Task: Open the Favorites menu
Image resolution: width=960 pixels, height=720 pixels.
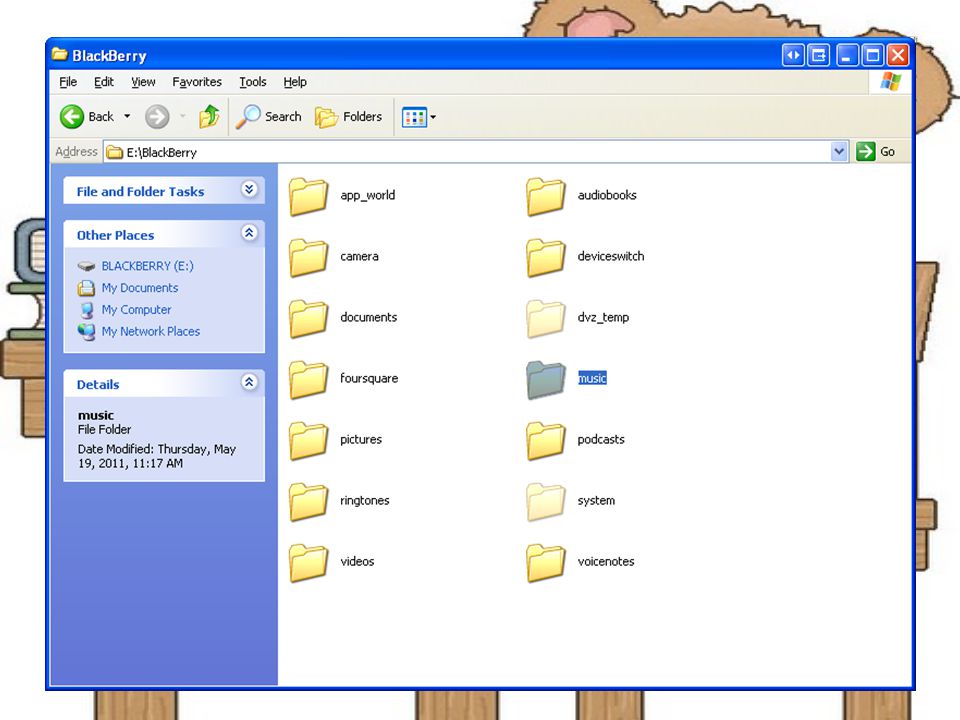Action: pyautogui.click(x=197, y=82)
